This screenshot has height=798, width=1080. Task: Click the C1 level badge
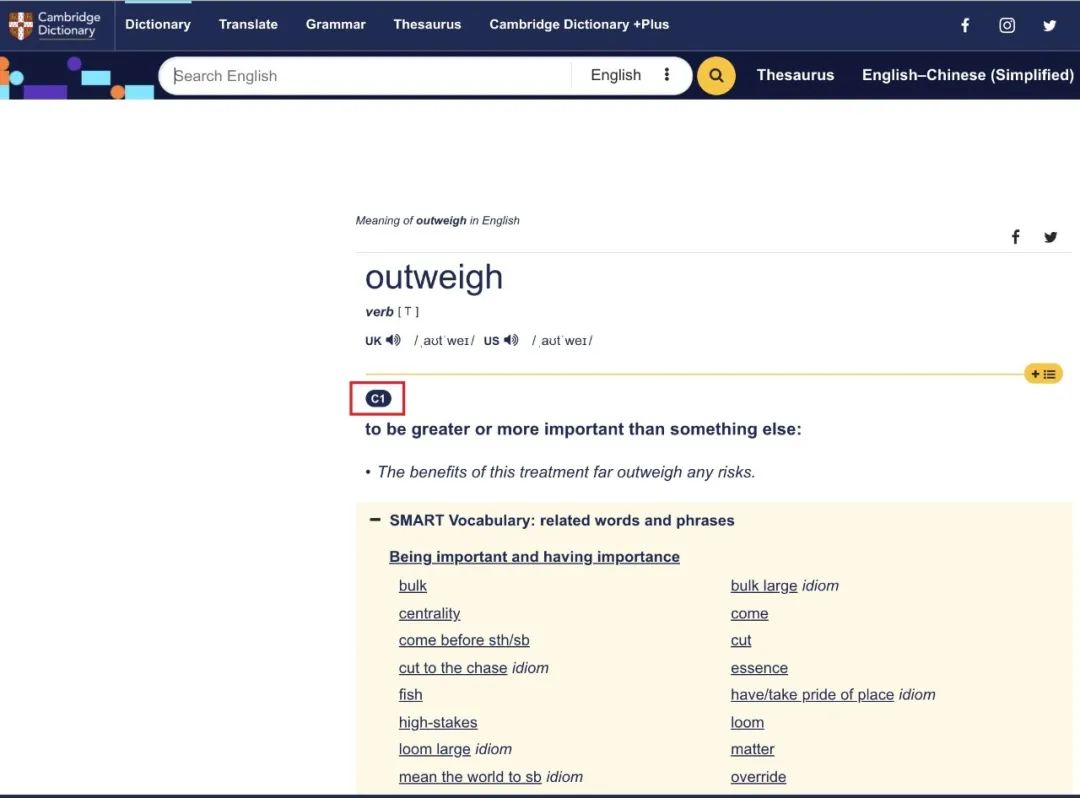coord(377,398)
